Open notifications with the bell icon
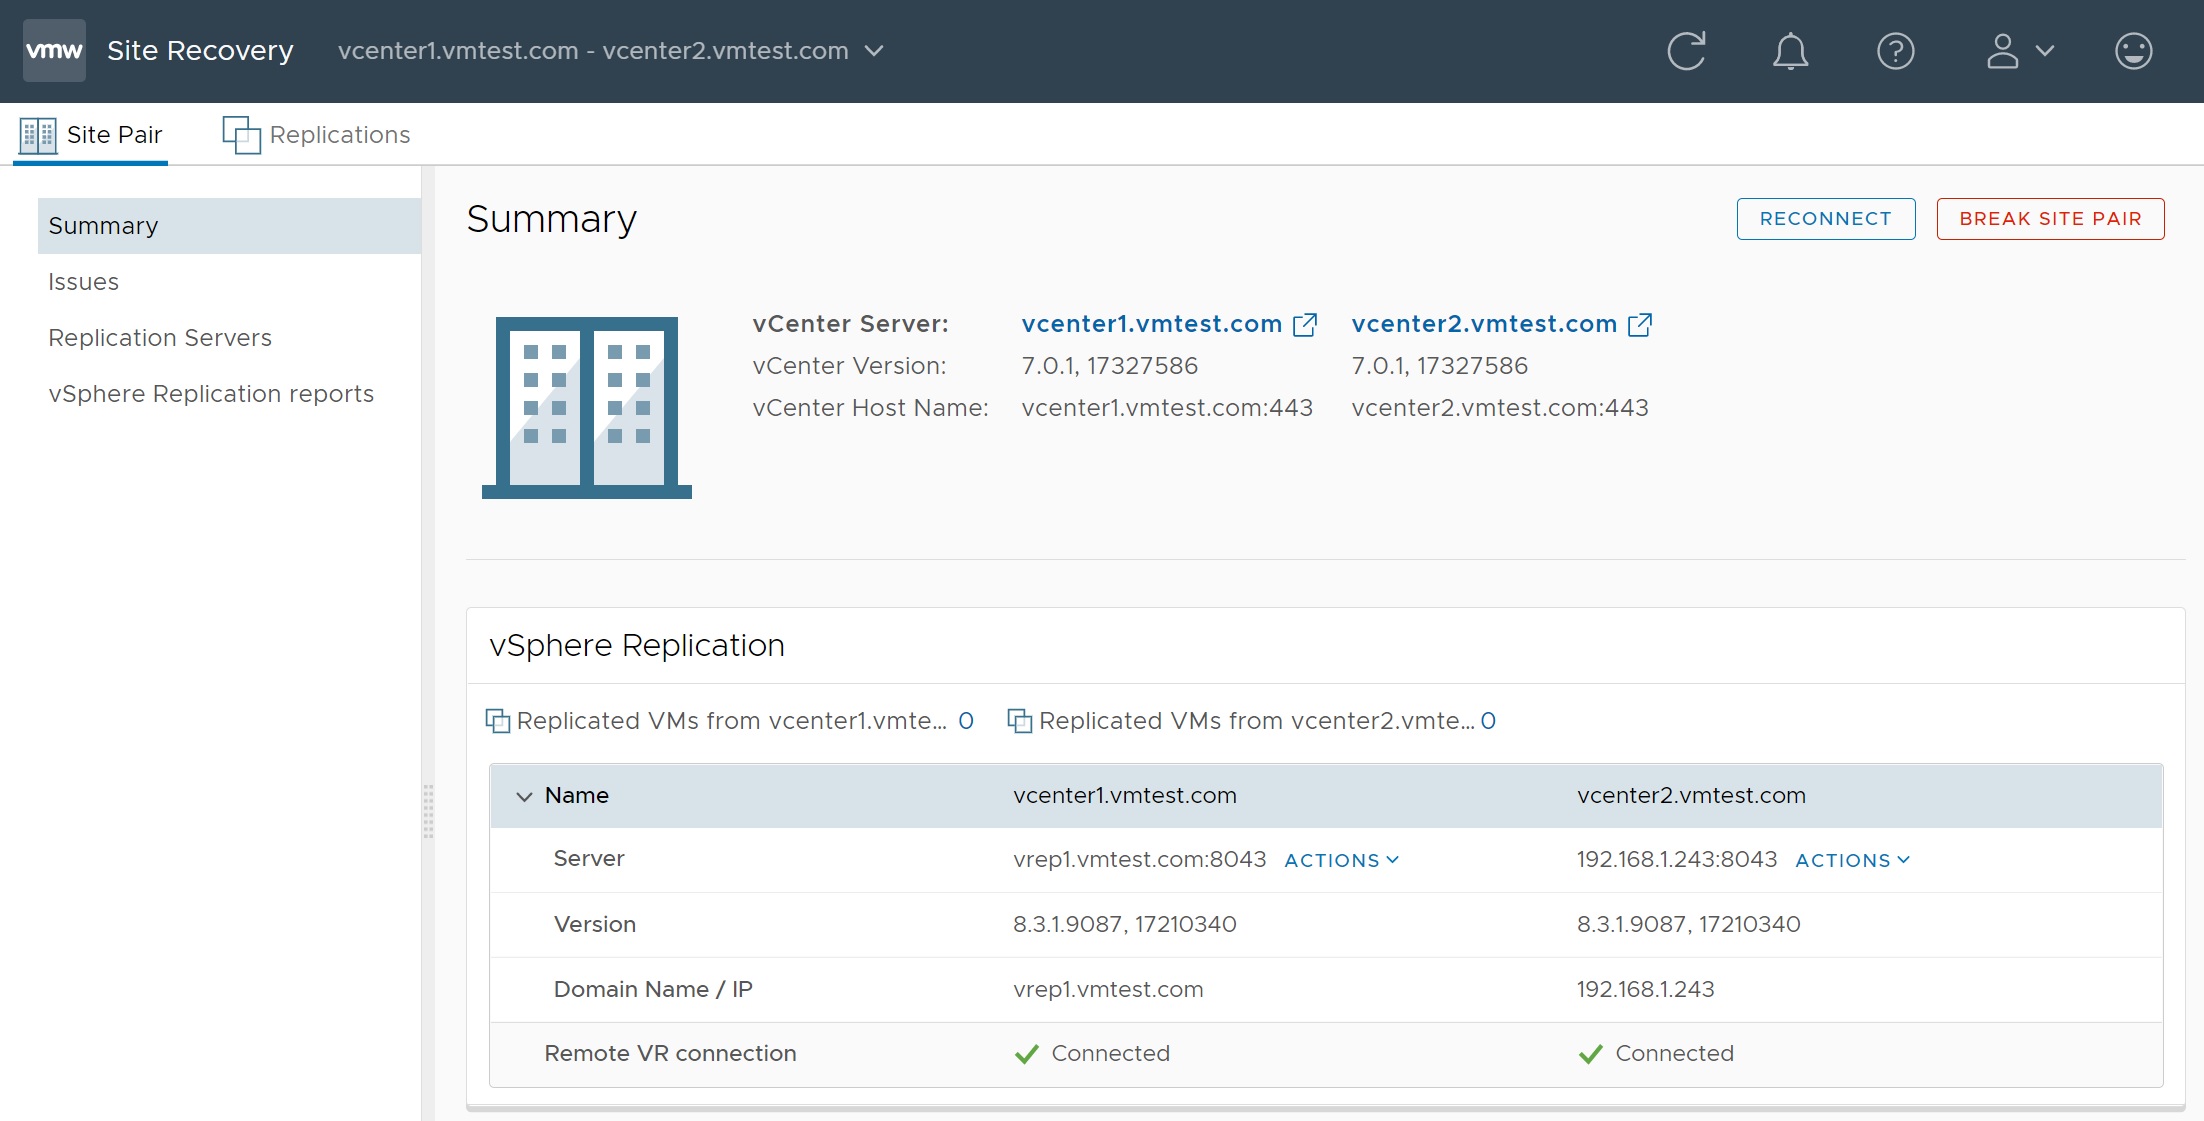 [1790, 51]
